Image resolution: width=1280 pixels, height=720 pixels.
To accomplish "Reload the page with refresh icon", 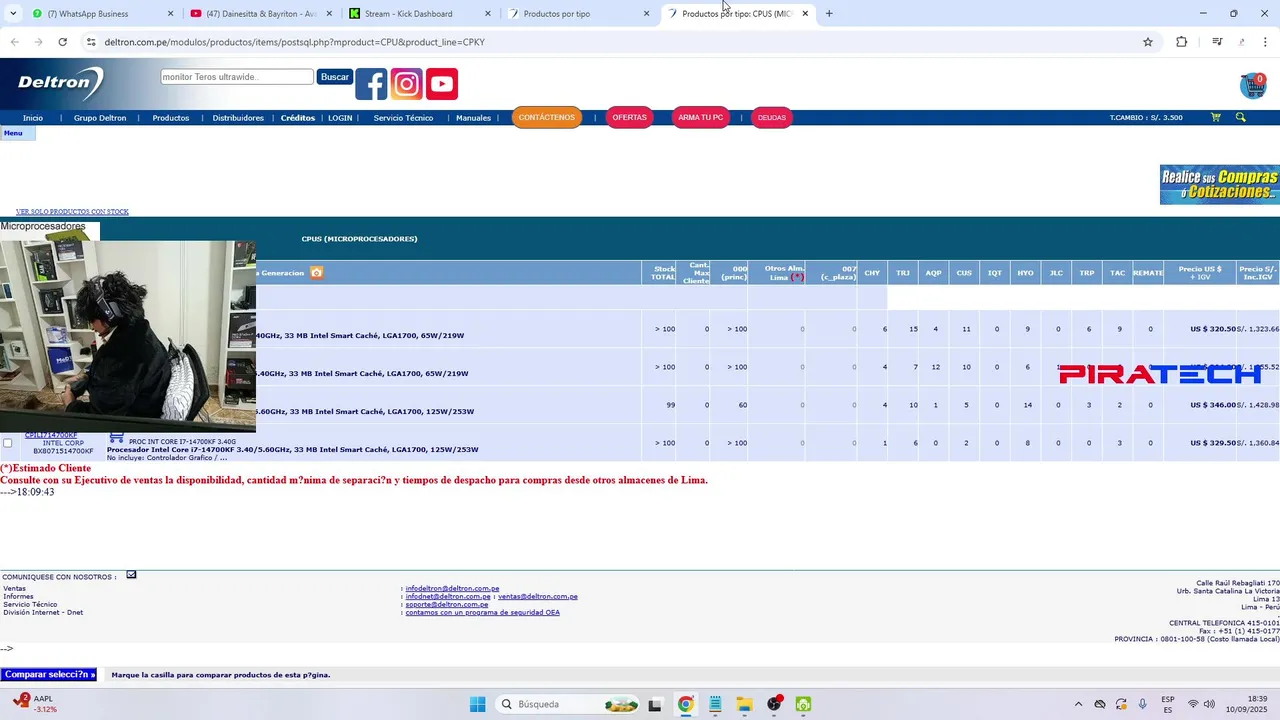I will 62,42.
